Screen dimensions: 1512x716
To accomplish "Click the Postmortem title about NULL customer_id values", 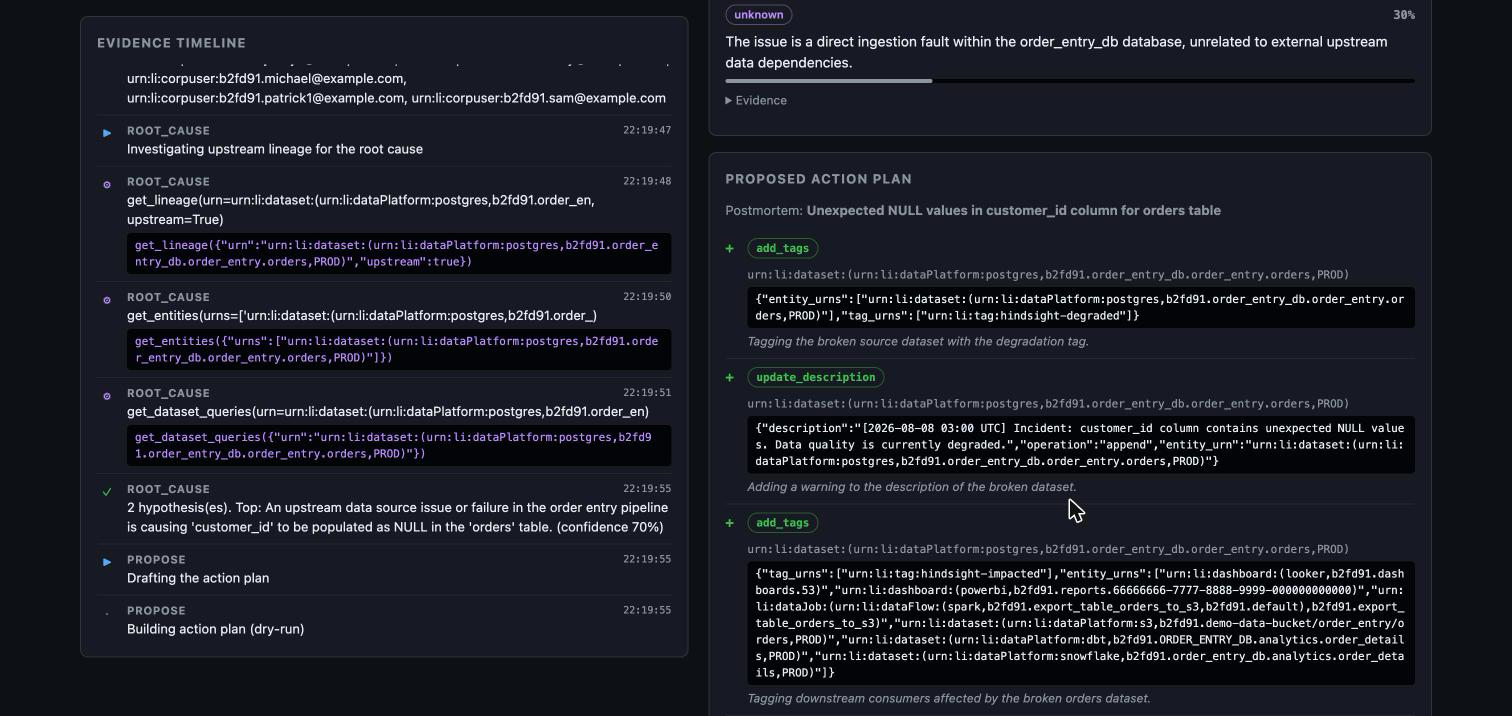I will coord(1013,210).
